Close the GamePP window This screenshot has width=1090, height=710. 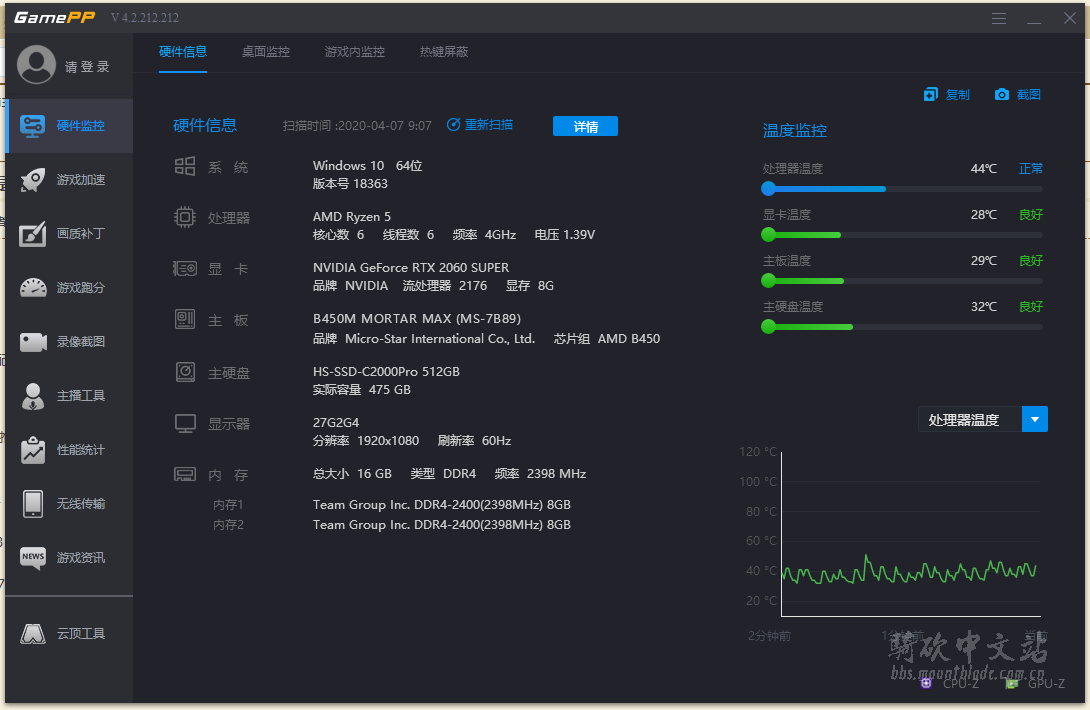[1070, 18]
